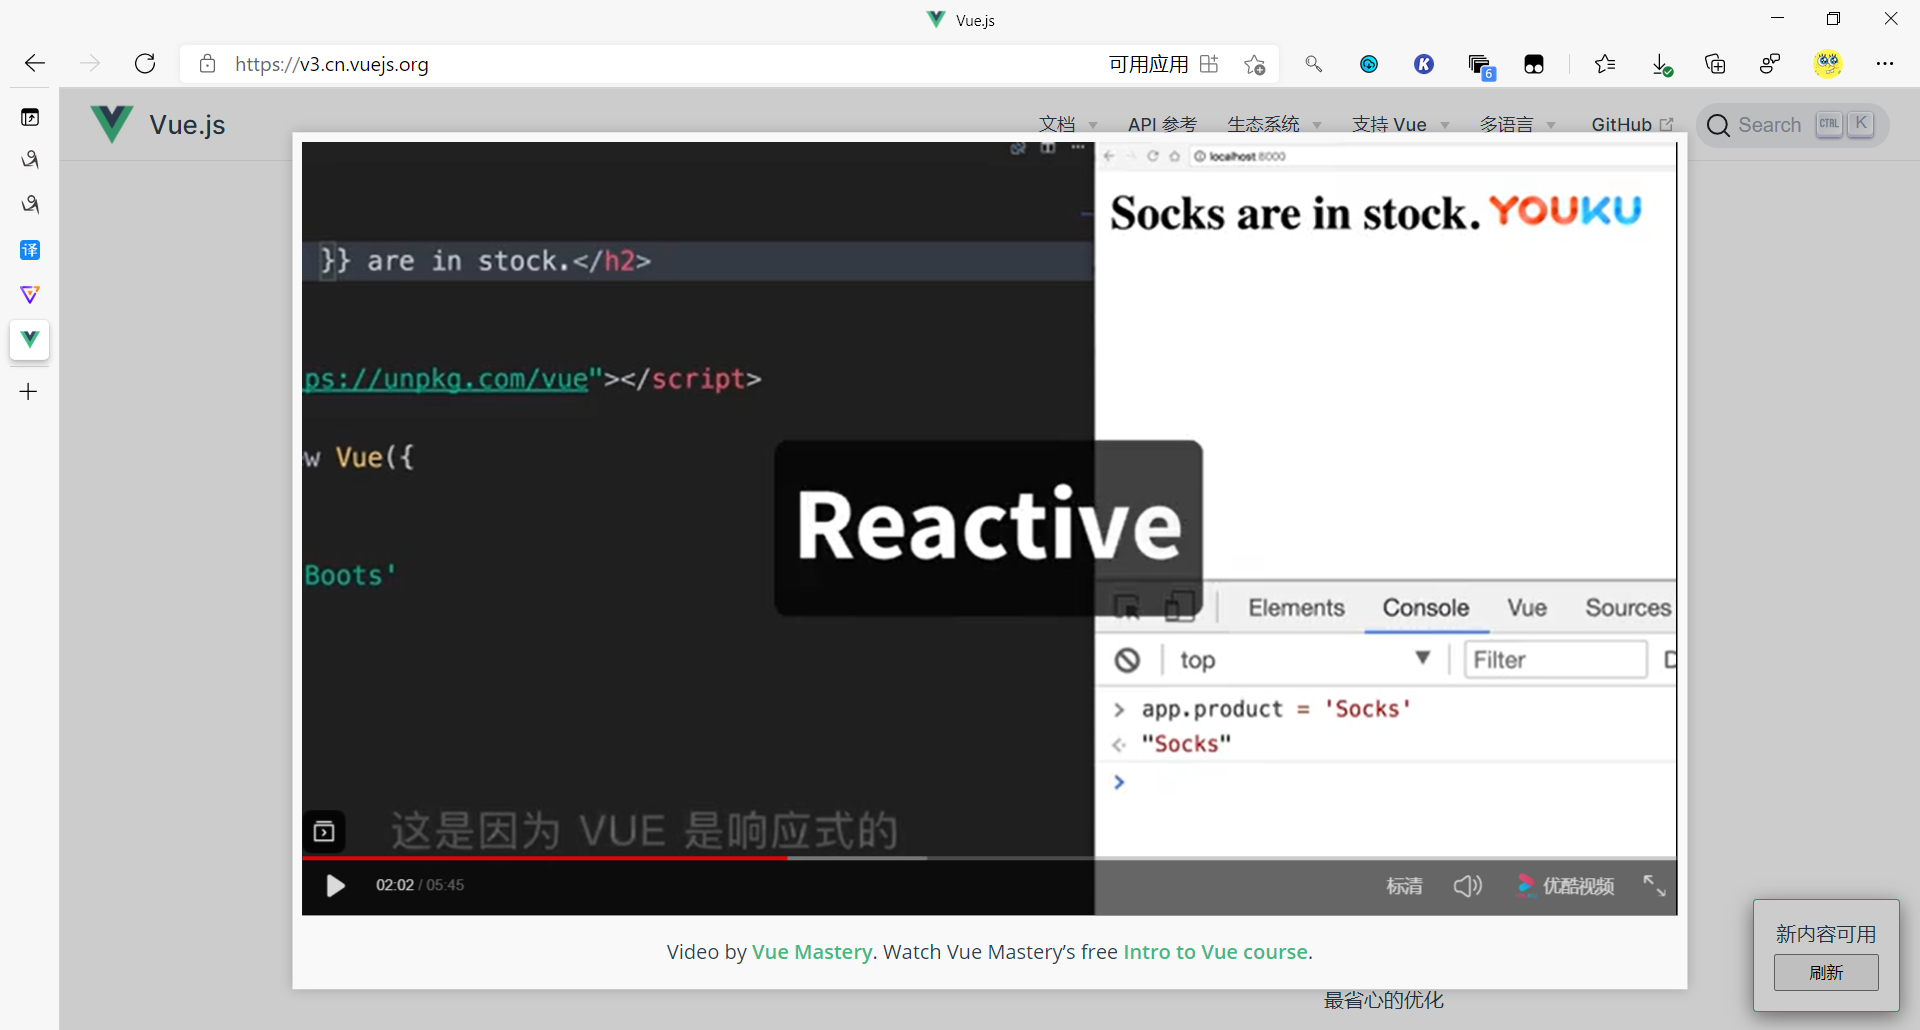Expand the 支持 Vue navigation dropdown
This screenshot has height=1030, width=1920.
(1401, 125)
